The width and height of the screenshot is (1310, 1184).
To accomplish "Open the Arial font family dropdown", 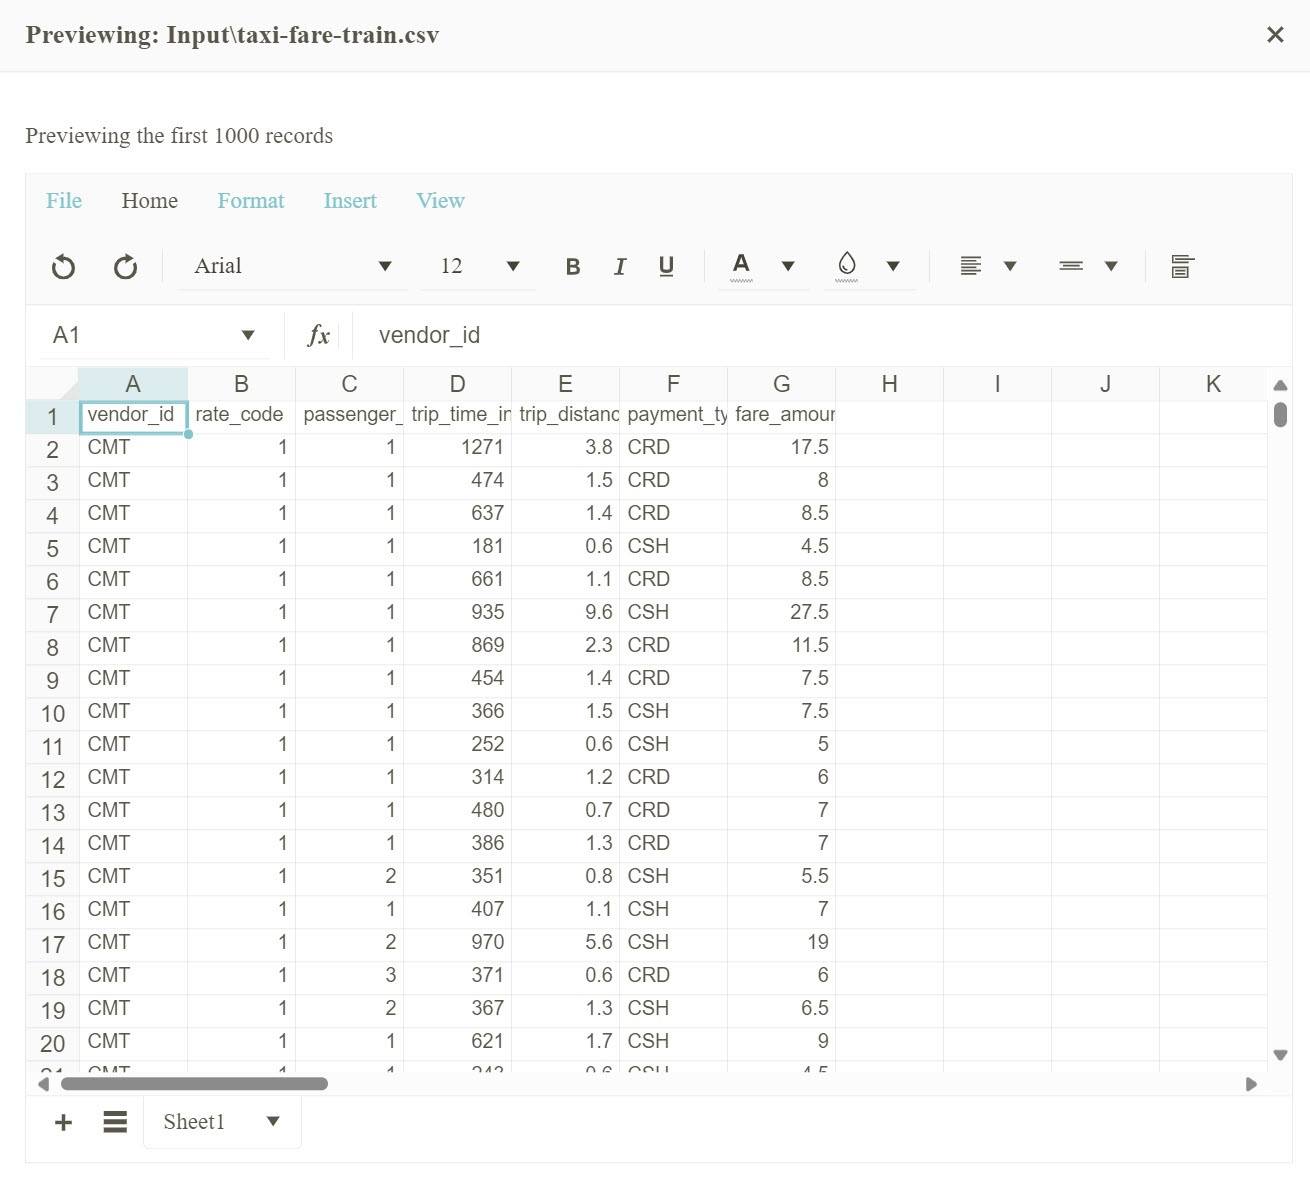I will click(292, 266).
